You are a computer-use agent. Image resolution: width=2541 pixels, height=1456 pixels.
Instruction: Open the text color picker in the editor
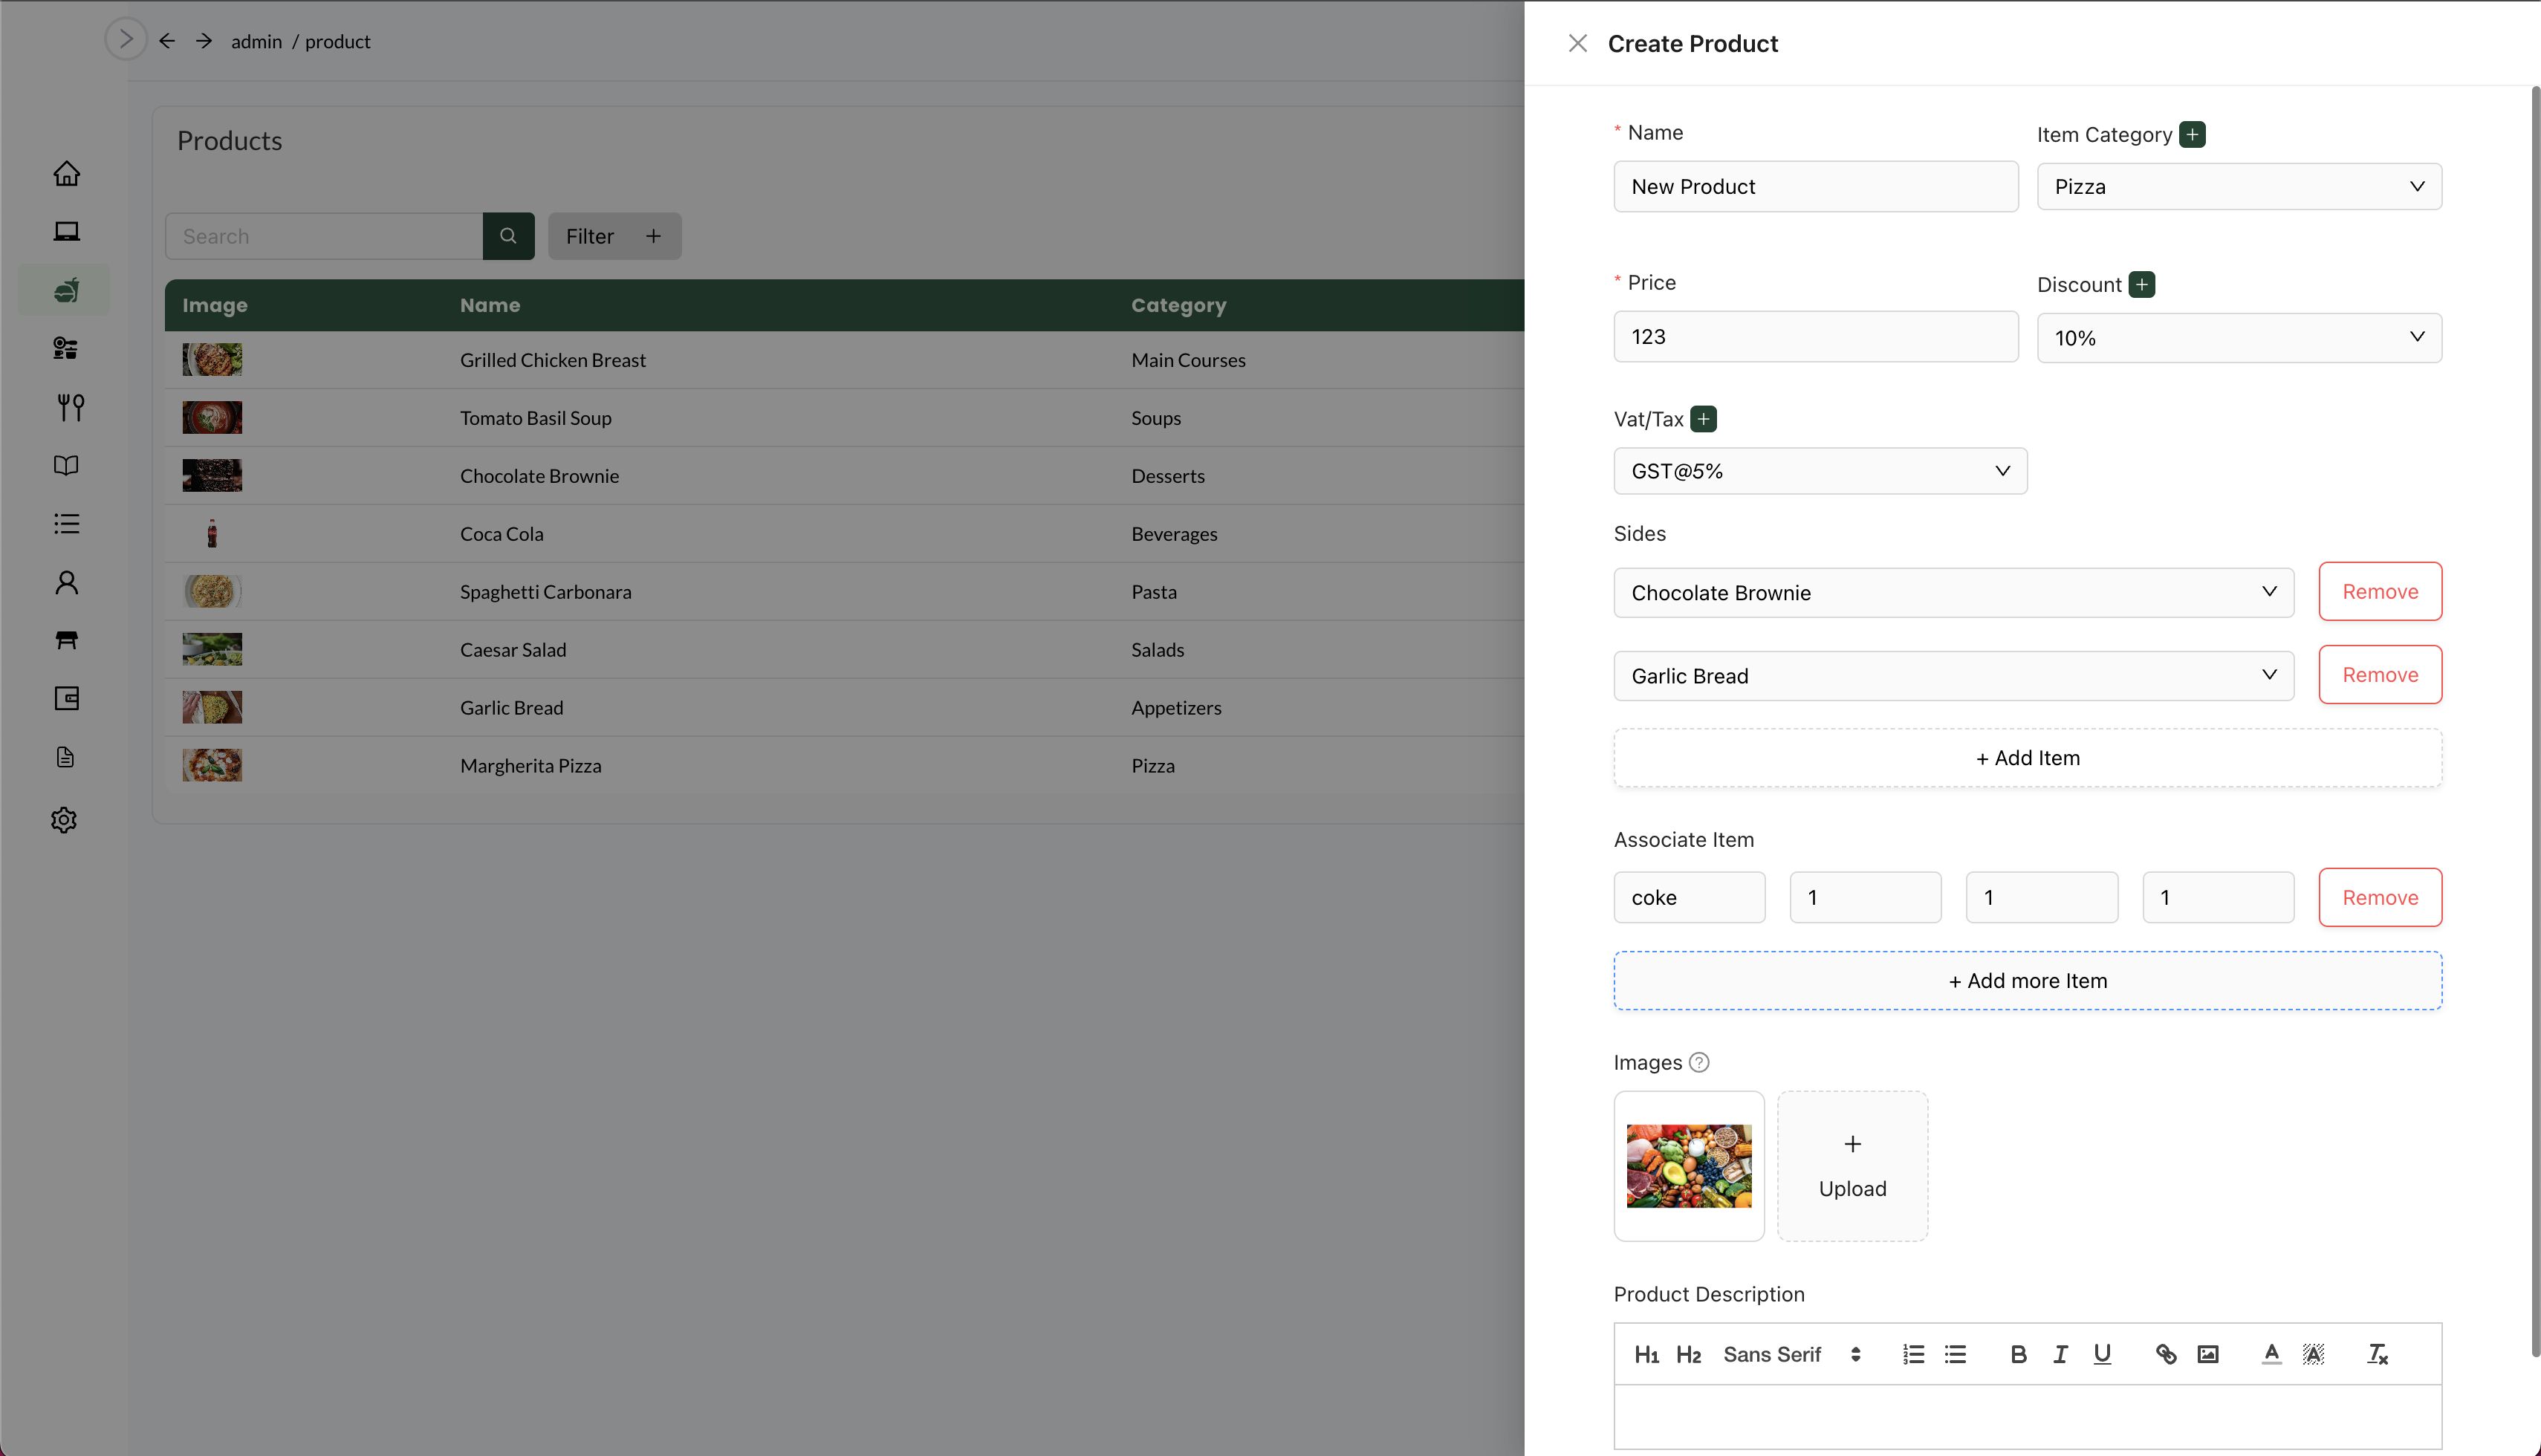point(2271,1354)
